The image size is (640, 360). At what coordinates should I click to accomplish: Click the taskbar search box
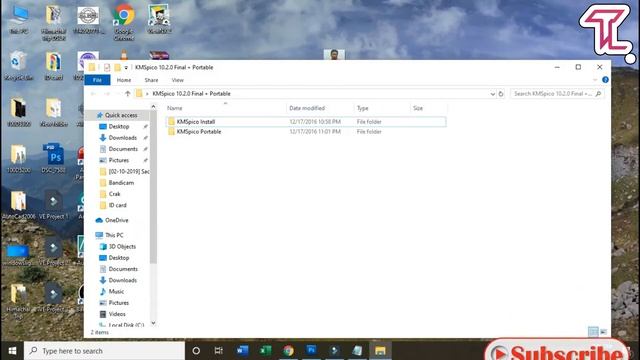[x=104, y=351]
